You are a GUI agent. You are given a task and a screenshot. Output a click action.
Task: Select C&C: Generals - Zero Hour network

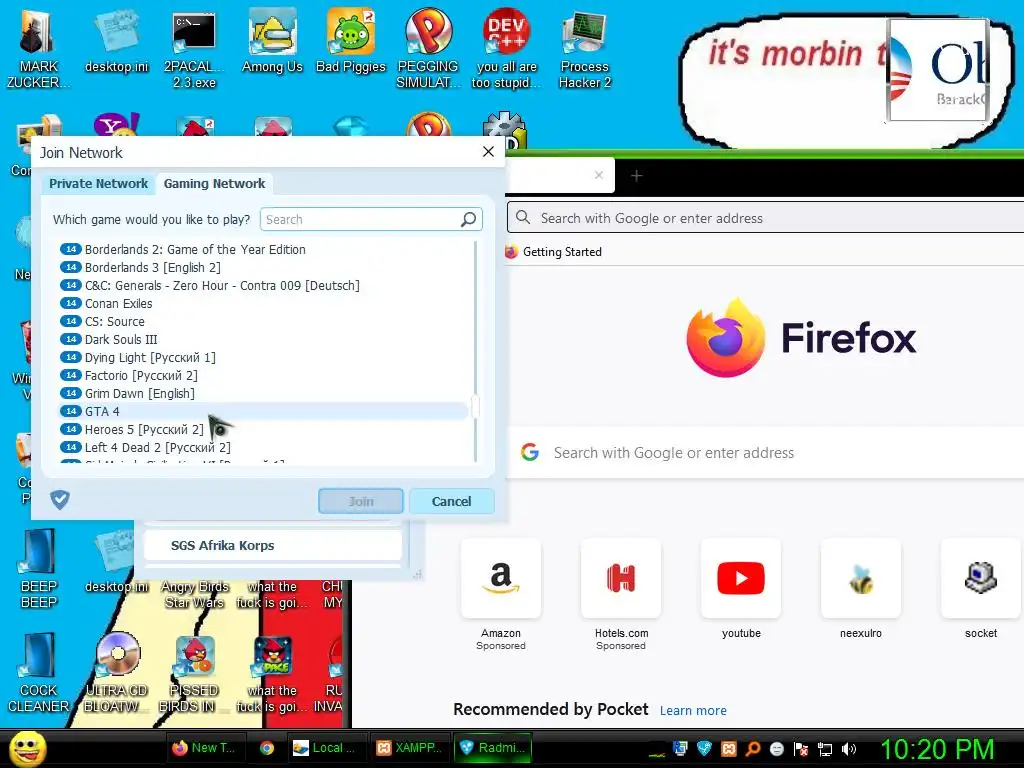point(263,285)
